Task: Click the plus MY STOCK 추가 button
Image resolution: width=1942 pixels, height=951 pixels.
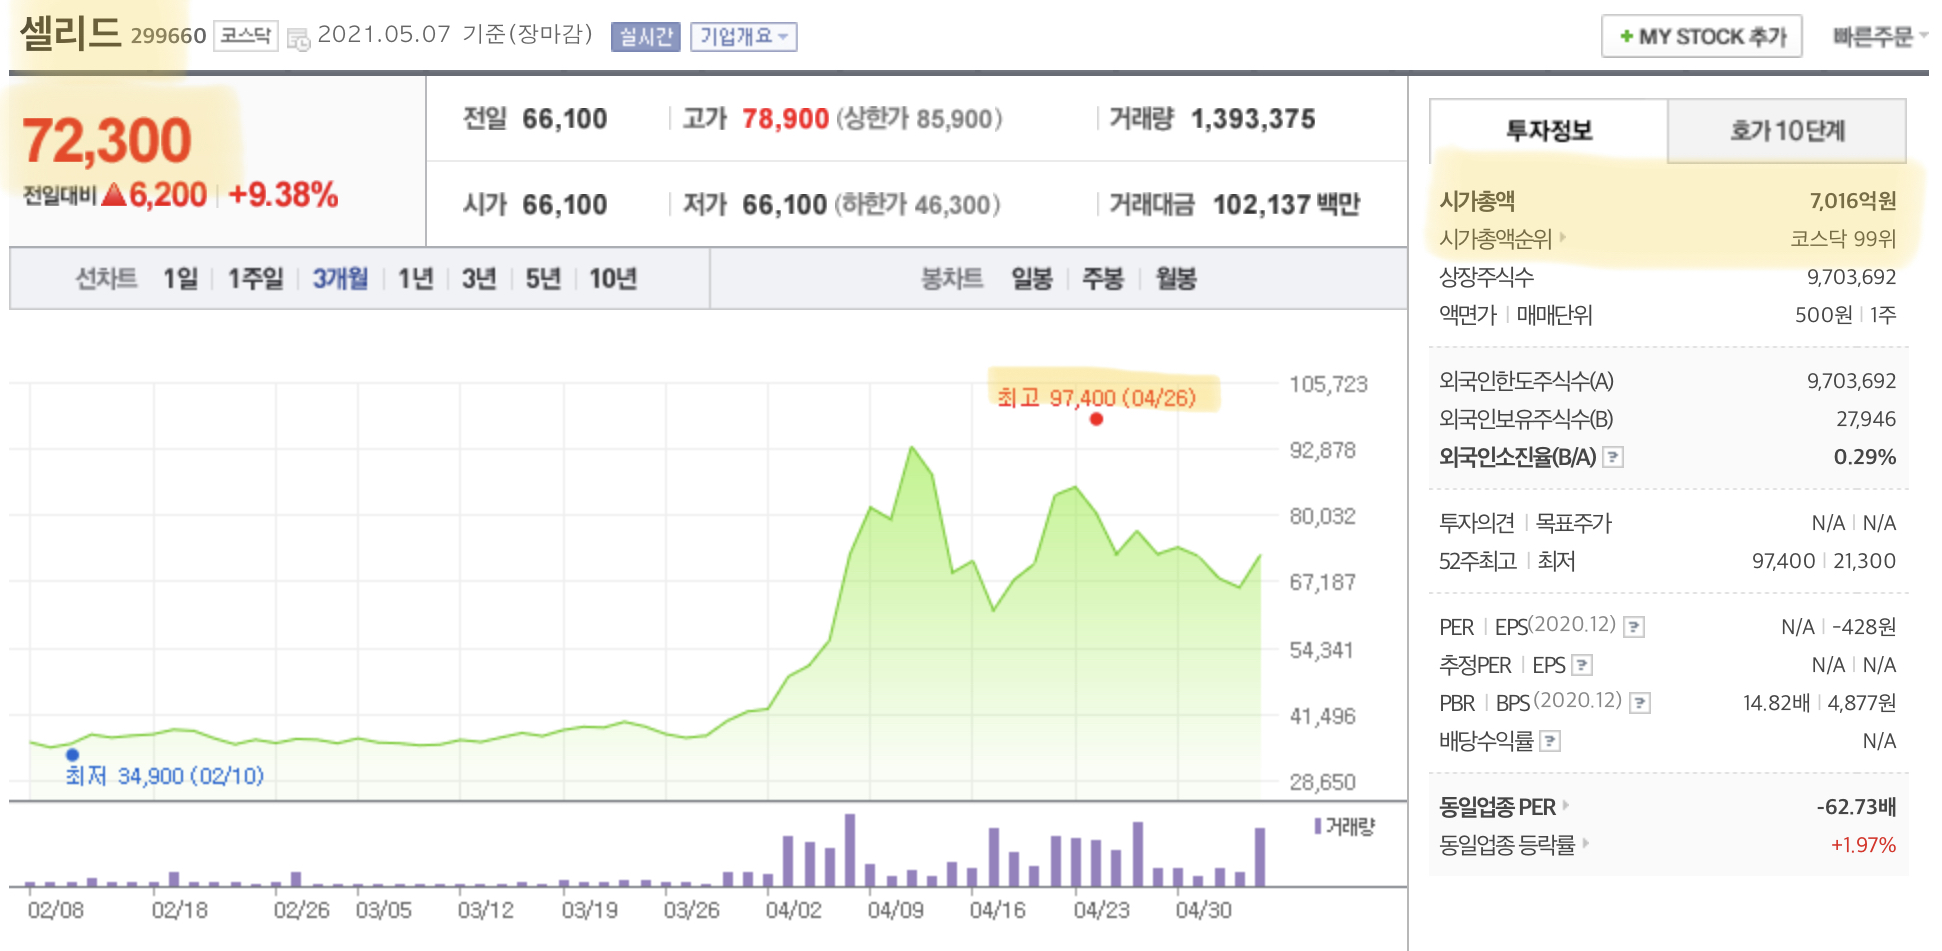Action: point(1702,36)
